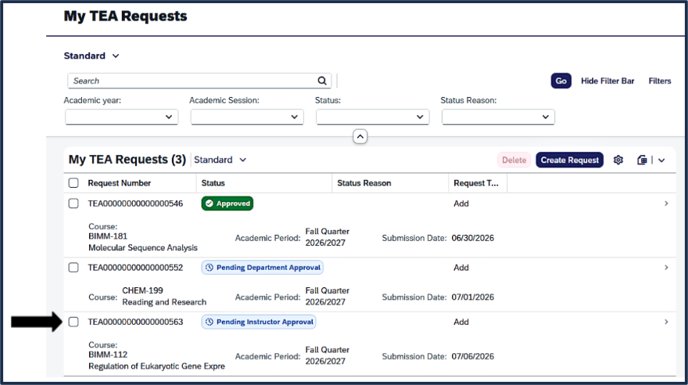This screenshot has width=688, height=385.
Task: Sort by Request Number column header
Action: (x=119, y=183)
